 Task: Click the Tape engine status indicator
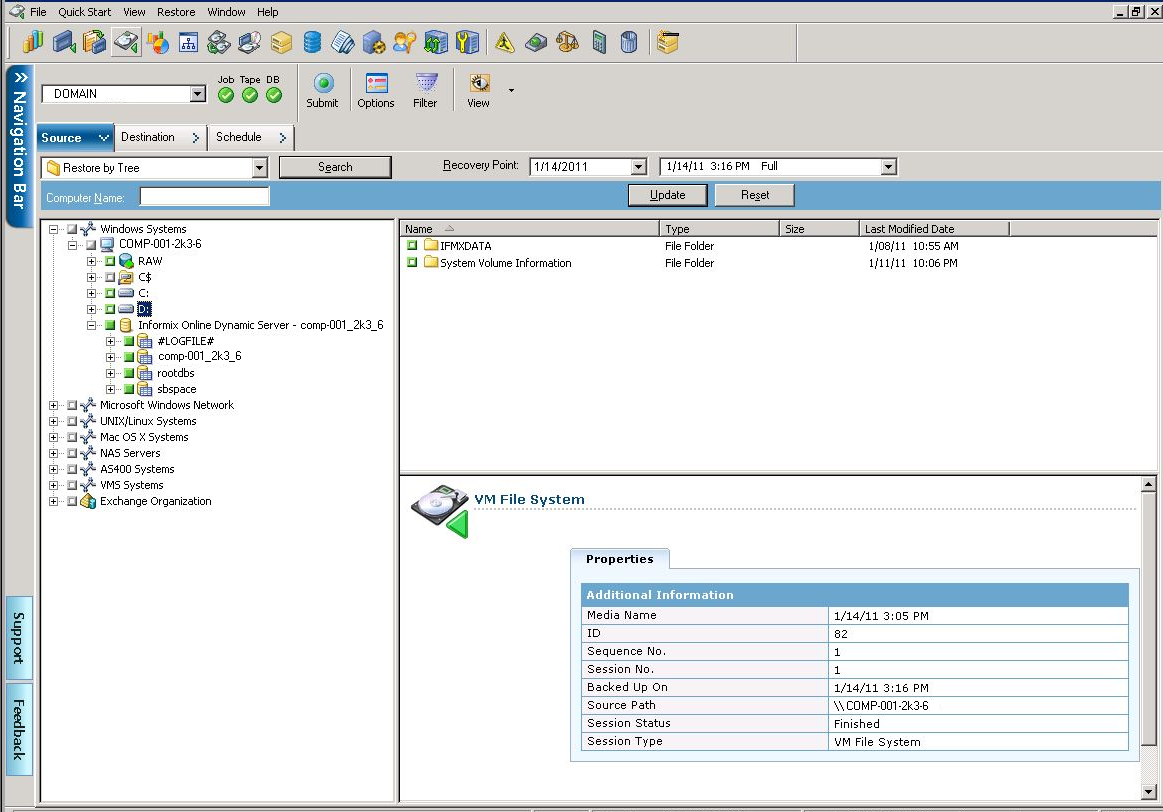(x=250, y=95)
